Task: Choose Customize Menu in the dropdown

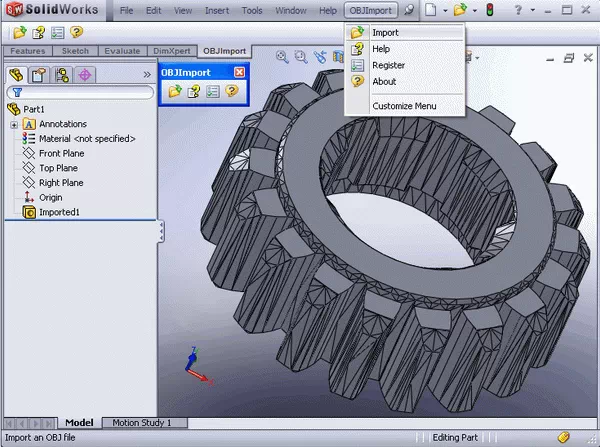Action: (x=404, y=106)
